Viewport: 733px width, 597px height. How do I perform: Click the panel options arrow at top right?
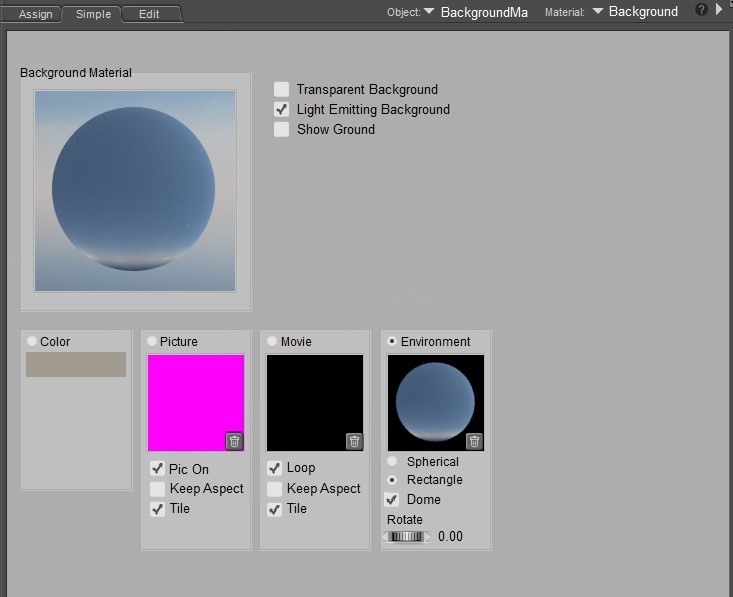(x=719, y=10)
